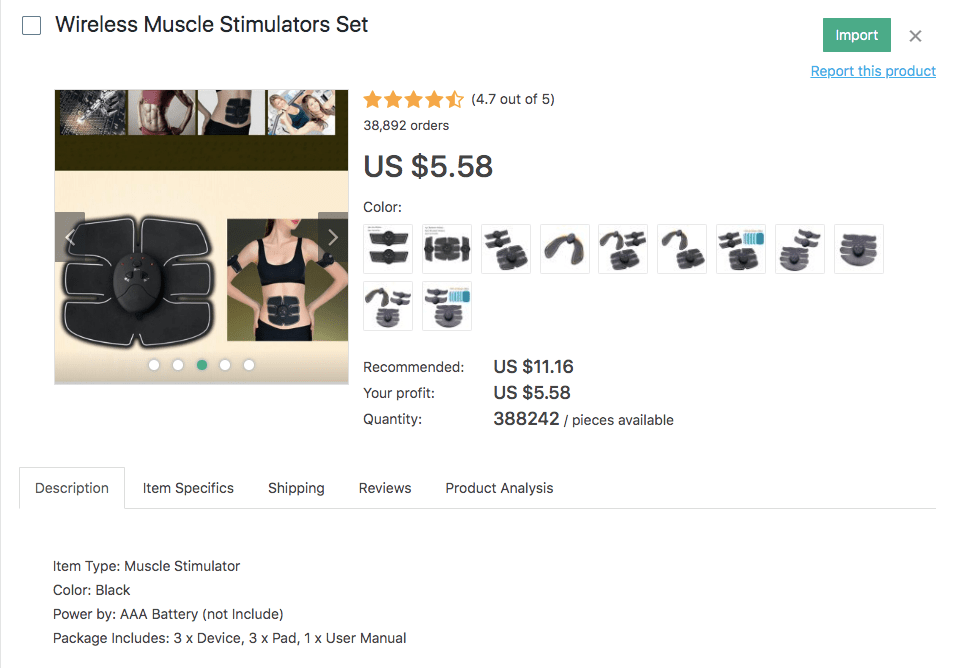Viewport: 954px width, 668px height.
Task: Click the woman wearing stimulator product photo
Action: [279, 280]
